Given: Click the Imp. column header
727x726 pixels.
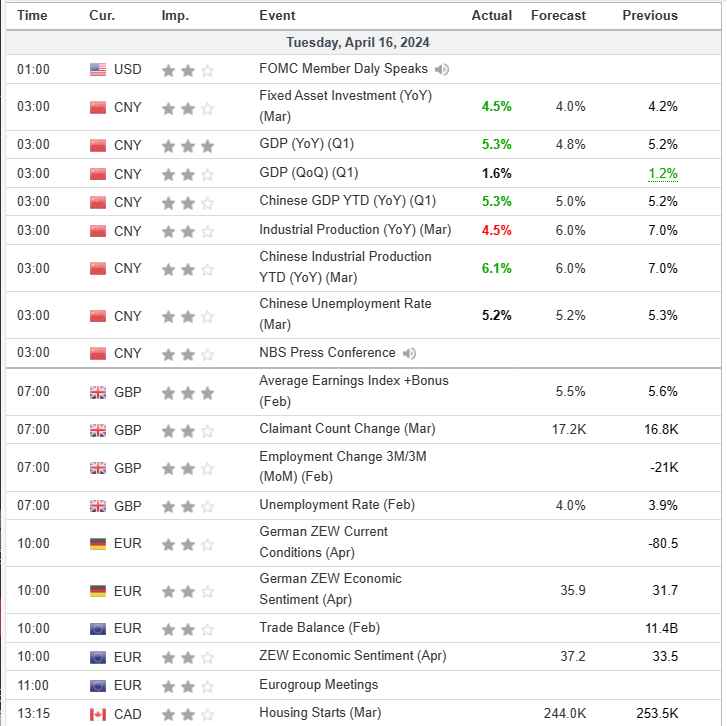Looking at the screenshot, I should (x=174, y=15).
